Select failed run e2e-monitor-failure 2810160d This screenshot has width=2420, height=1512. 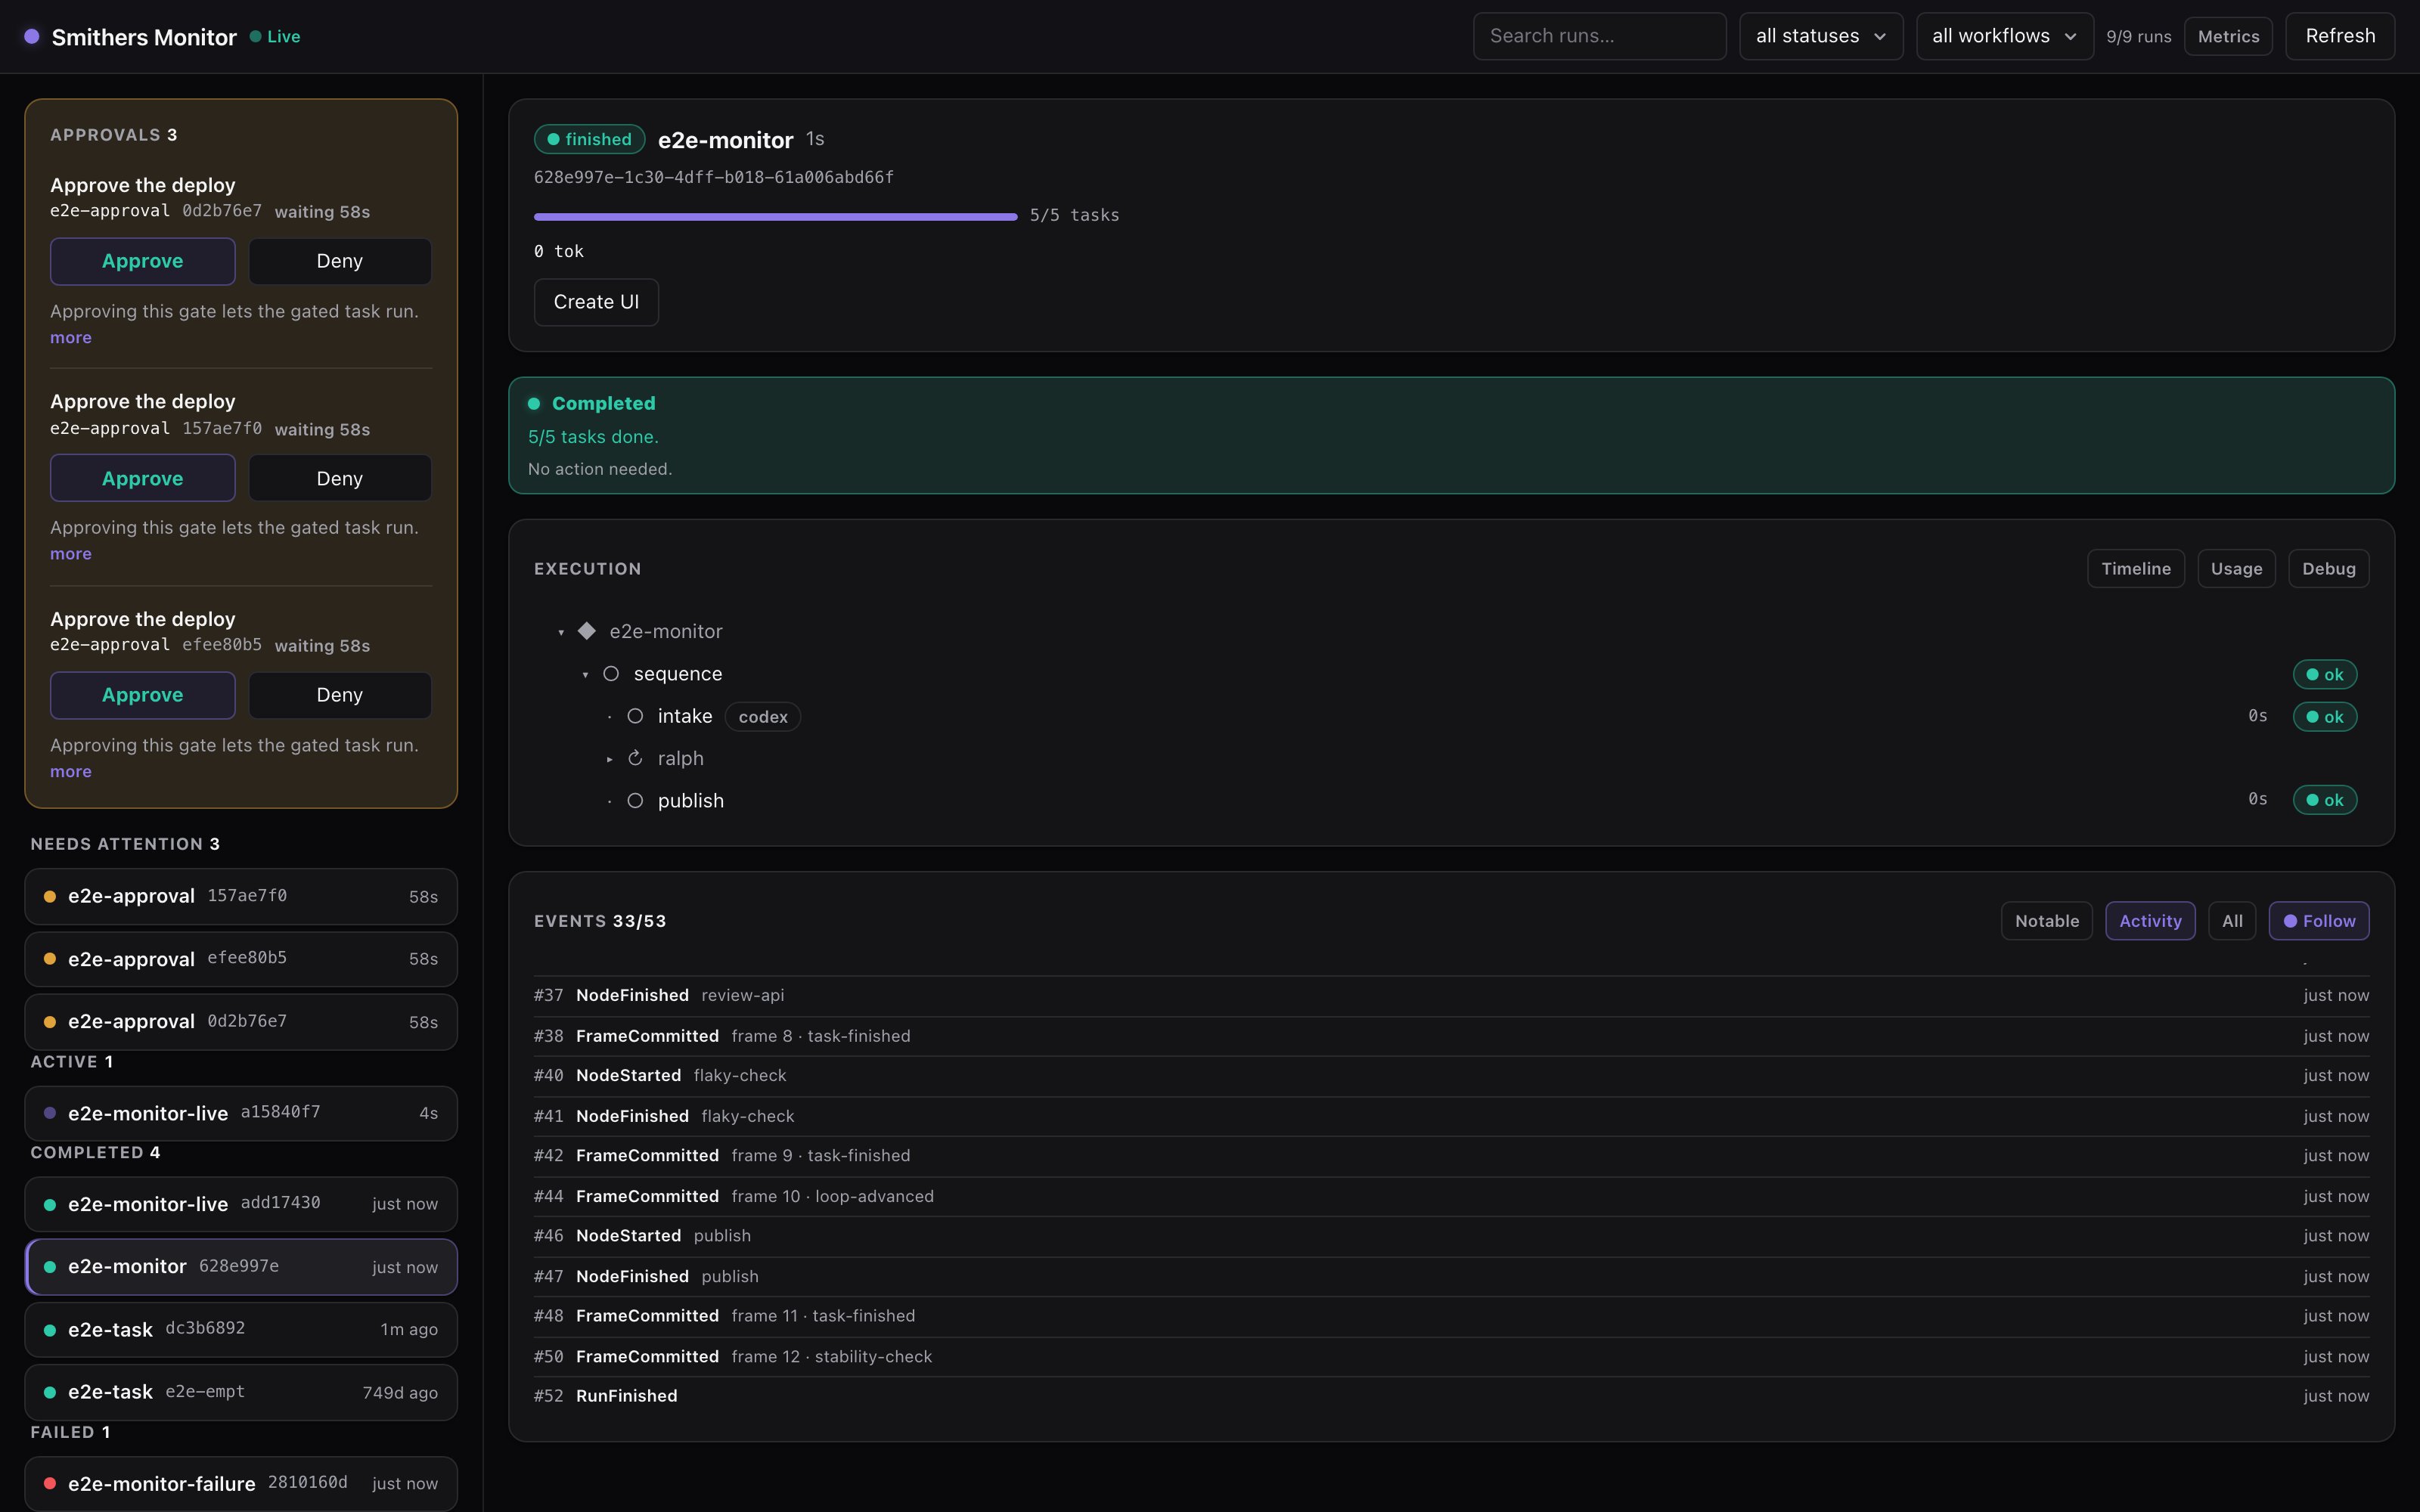[241, 1484]
